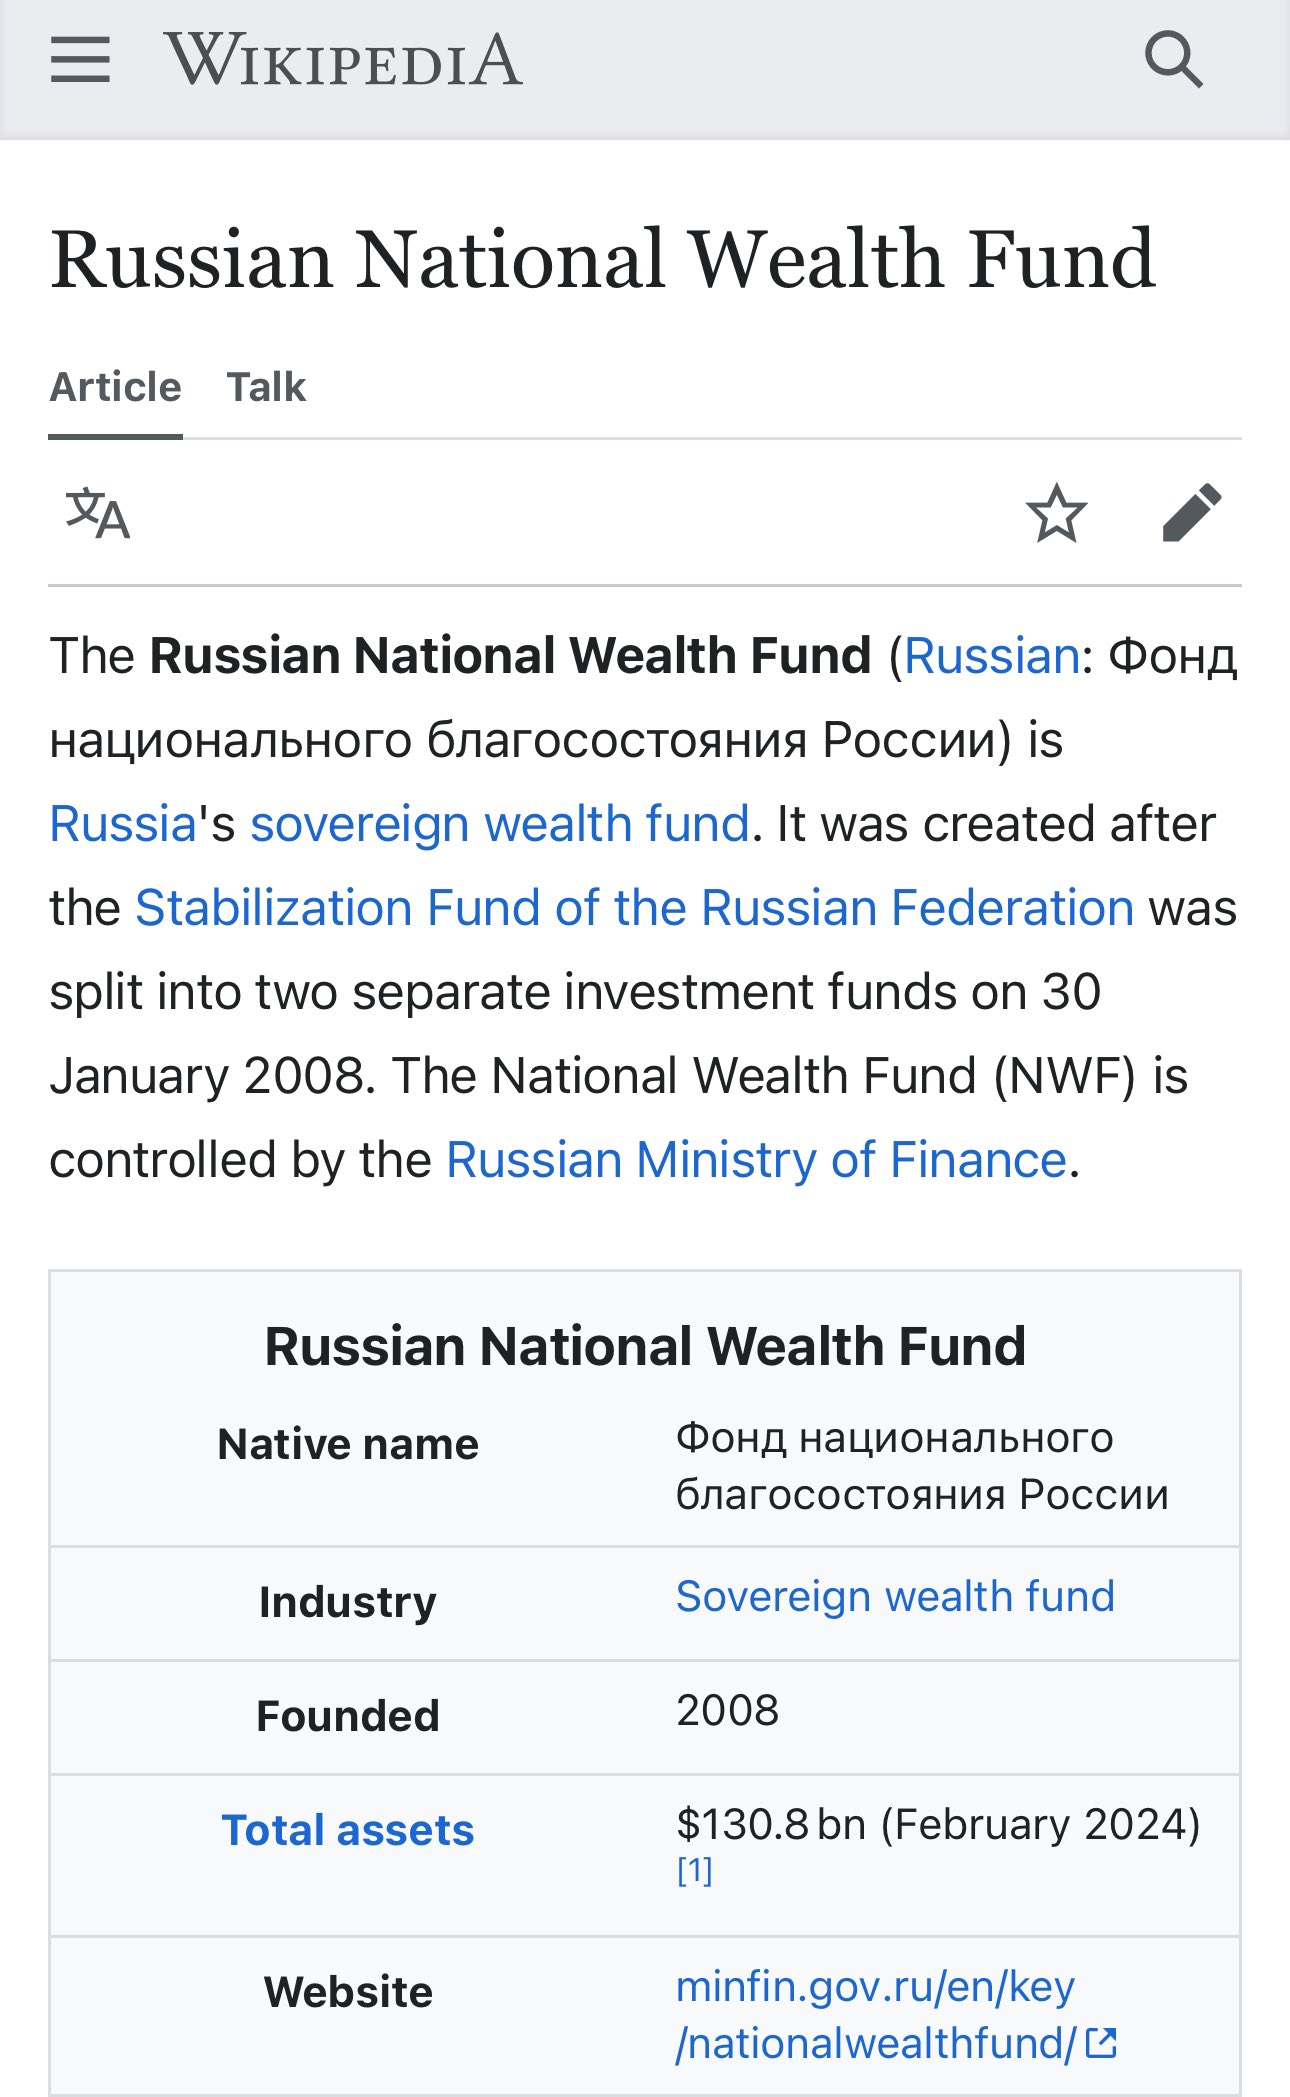This screenshot has width=1290, height=2097.
Task: Click the article title heading
Action: 603,259
